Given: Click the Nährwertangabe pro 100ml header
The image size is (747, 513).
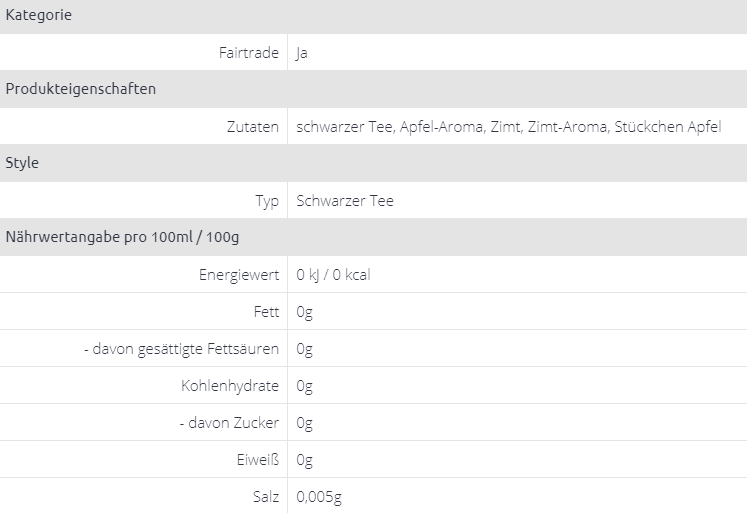Looking at the screenshot, I should point(122,237).
